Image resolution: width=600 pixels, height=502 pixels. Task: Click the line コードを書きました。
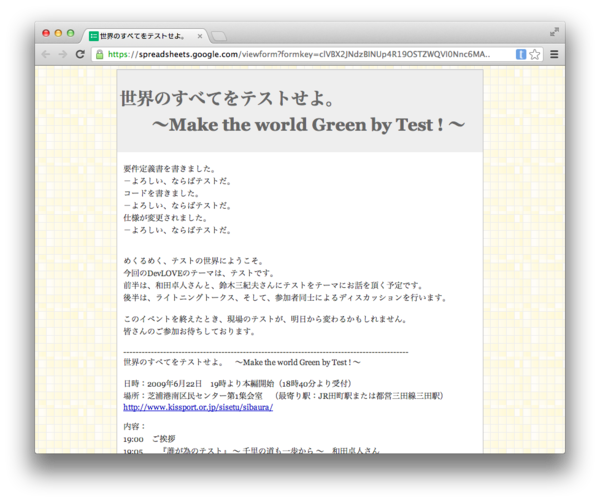tap(162, 193)
